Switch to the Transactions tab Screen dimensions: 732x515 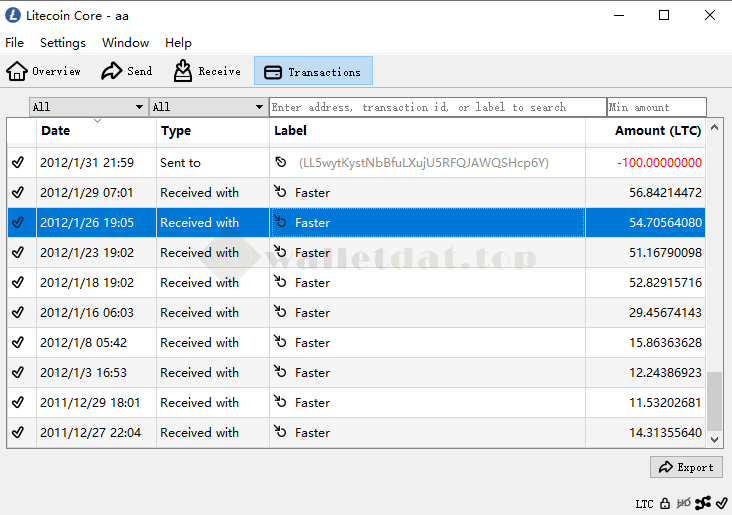click(313, 71)
